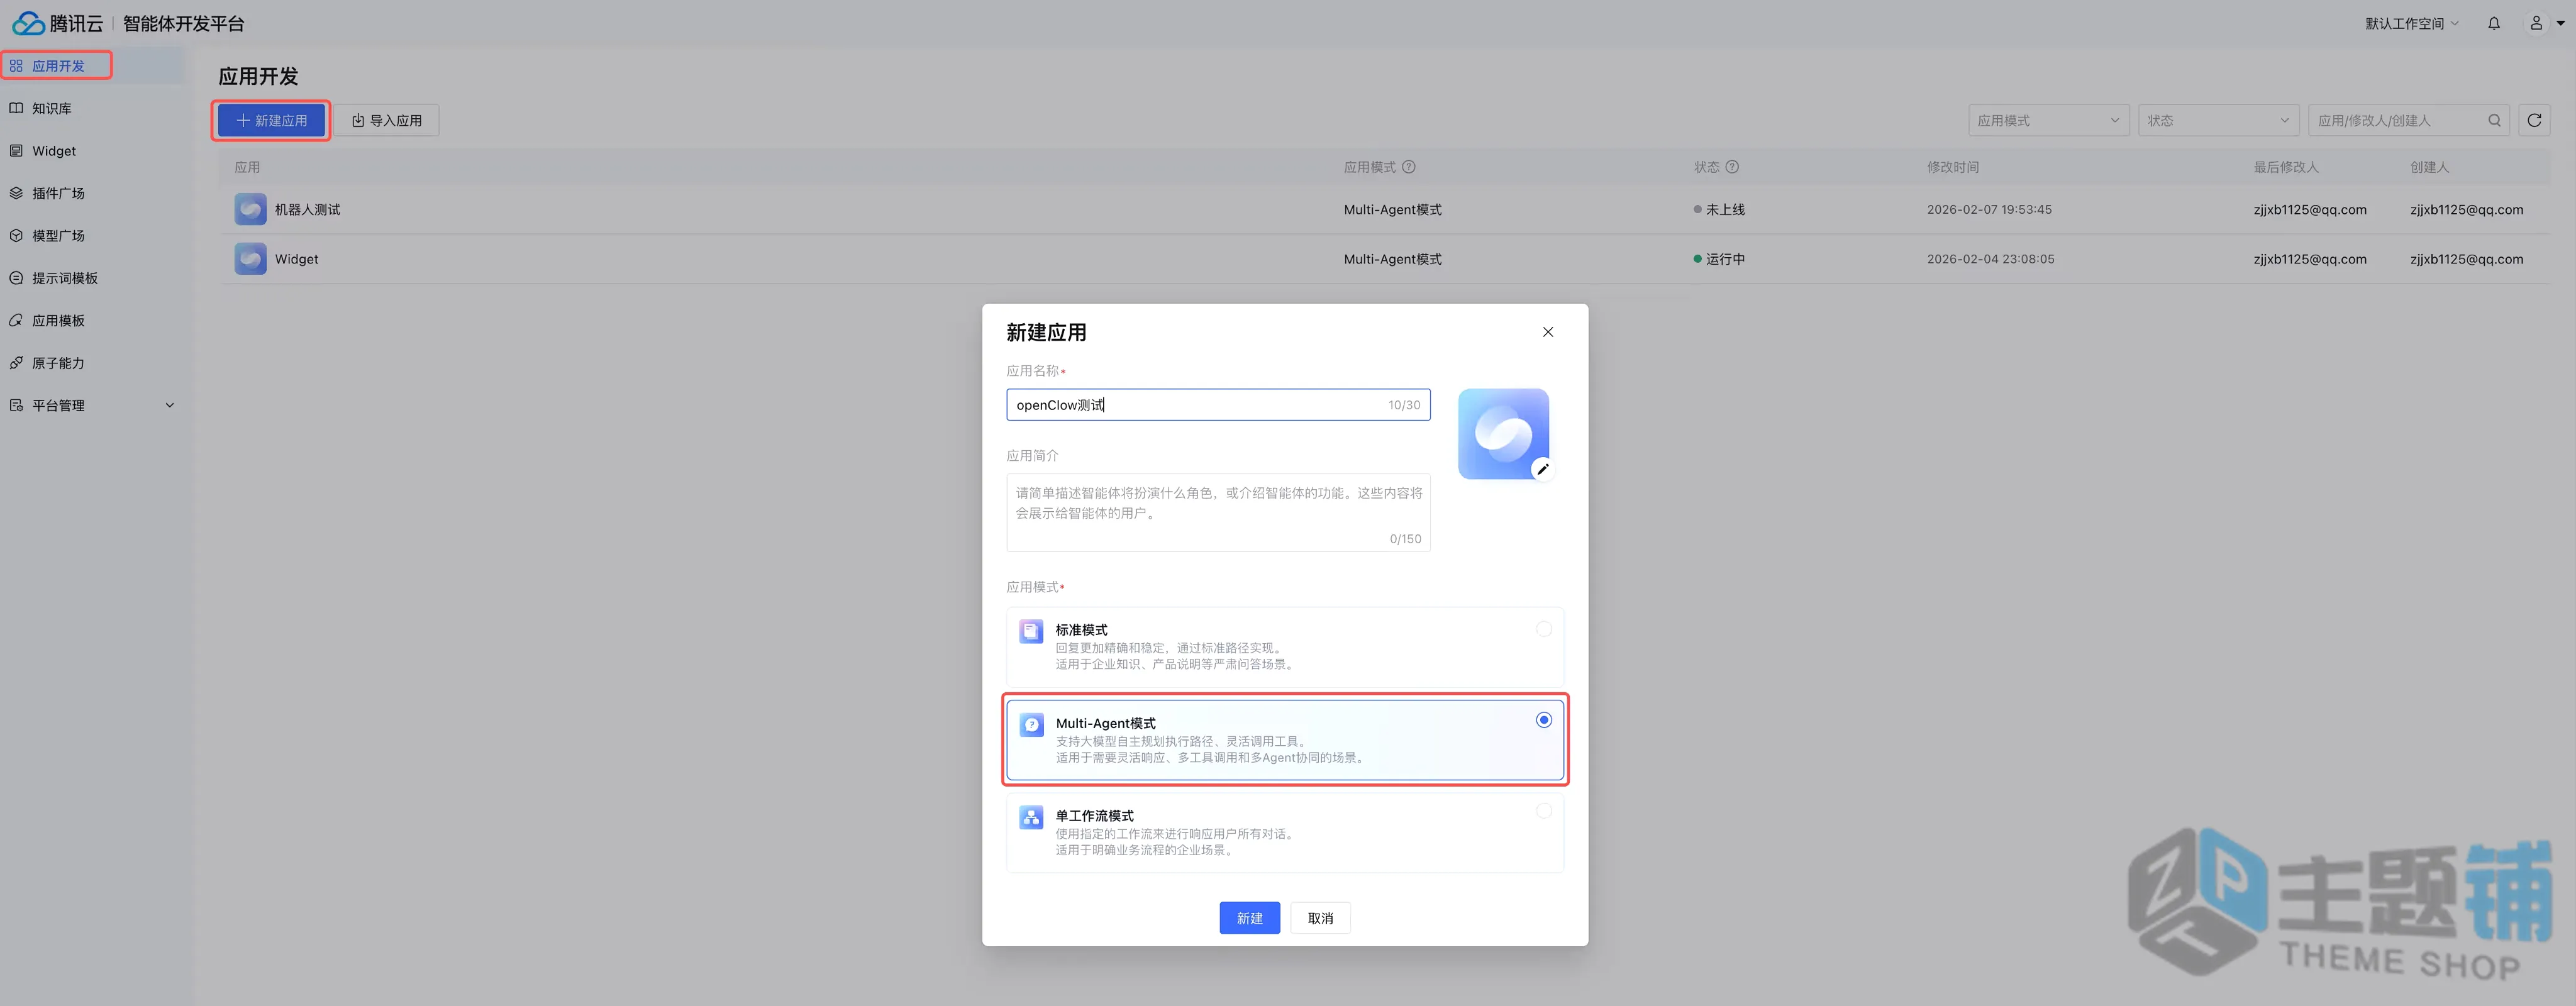Image resolution: width=2576 pixels, height=1006 pixels.
Task: Click the refresh list icon
Action: [2534, 120]
